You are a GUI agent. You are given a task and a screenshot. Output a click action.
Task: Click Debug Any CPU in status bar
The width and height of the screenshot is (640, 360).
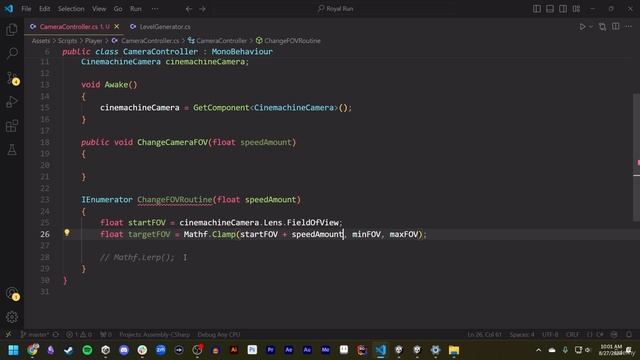218,335
